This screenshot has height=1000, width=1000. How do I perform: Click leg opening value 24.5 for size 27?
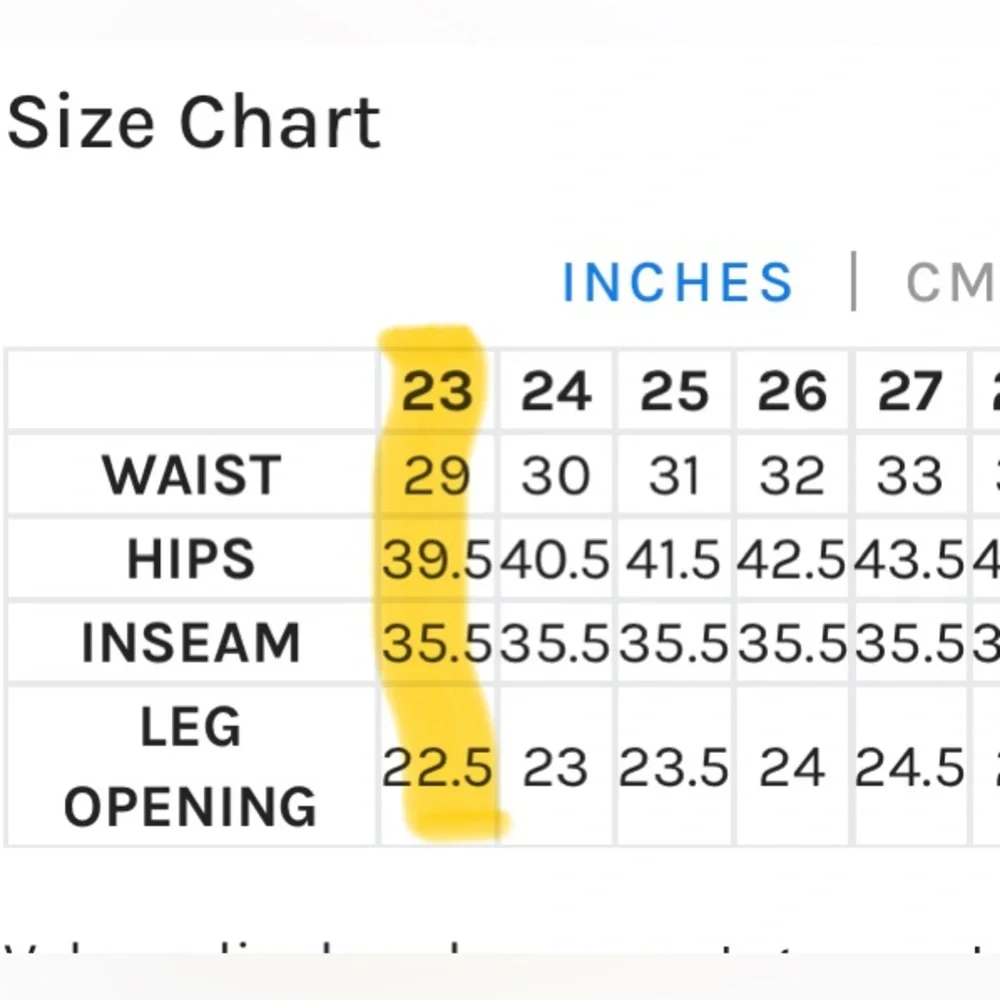pyautogui.click(x=910, y=768)
